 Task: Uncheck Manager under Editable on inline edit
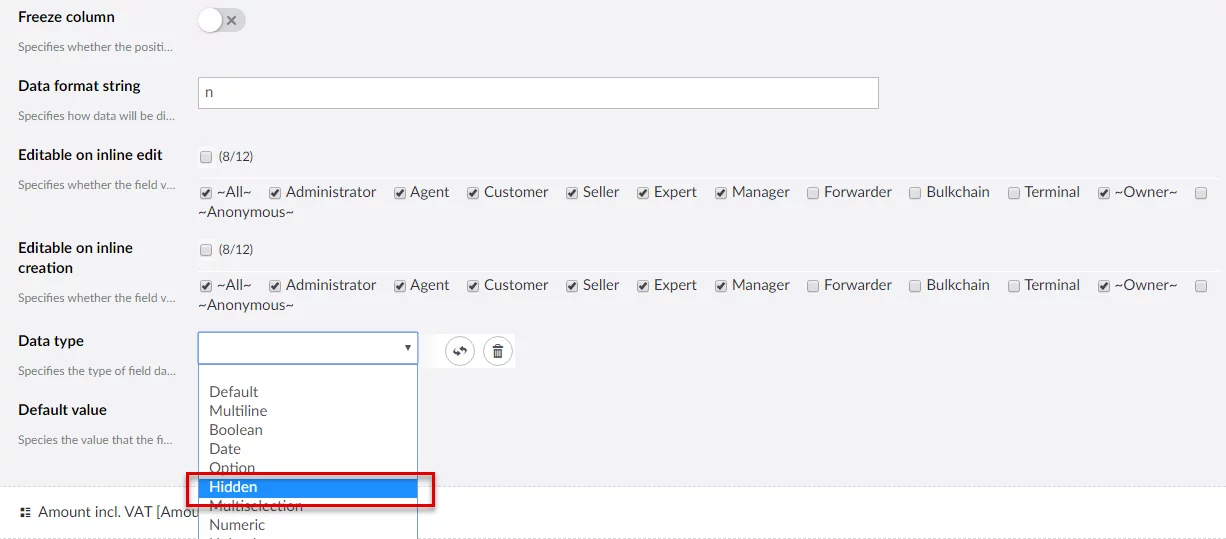click(x=721, y=193)
